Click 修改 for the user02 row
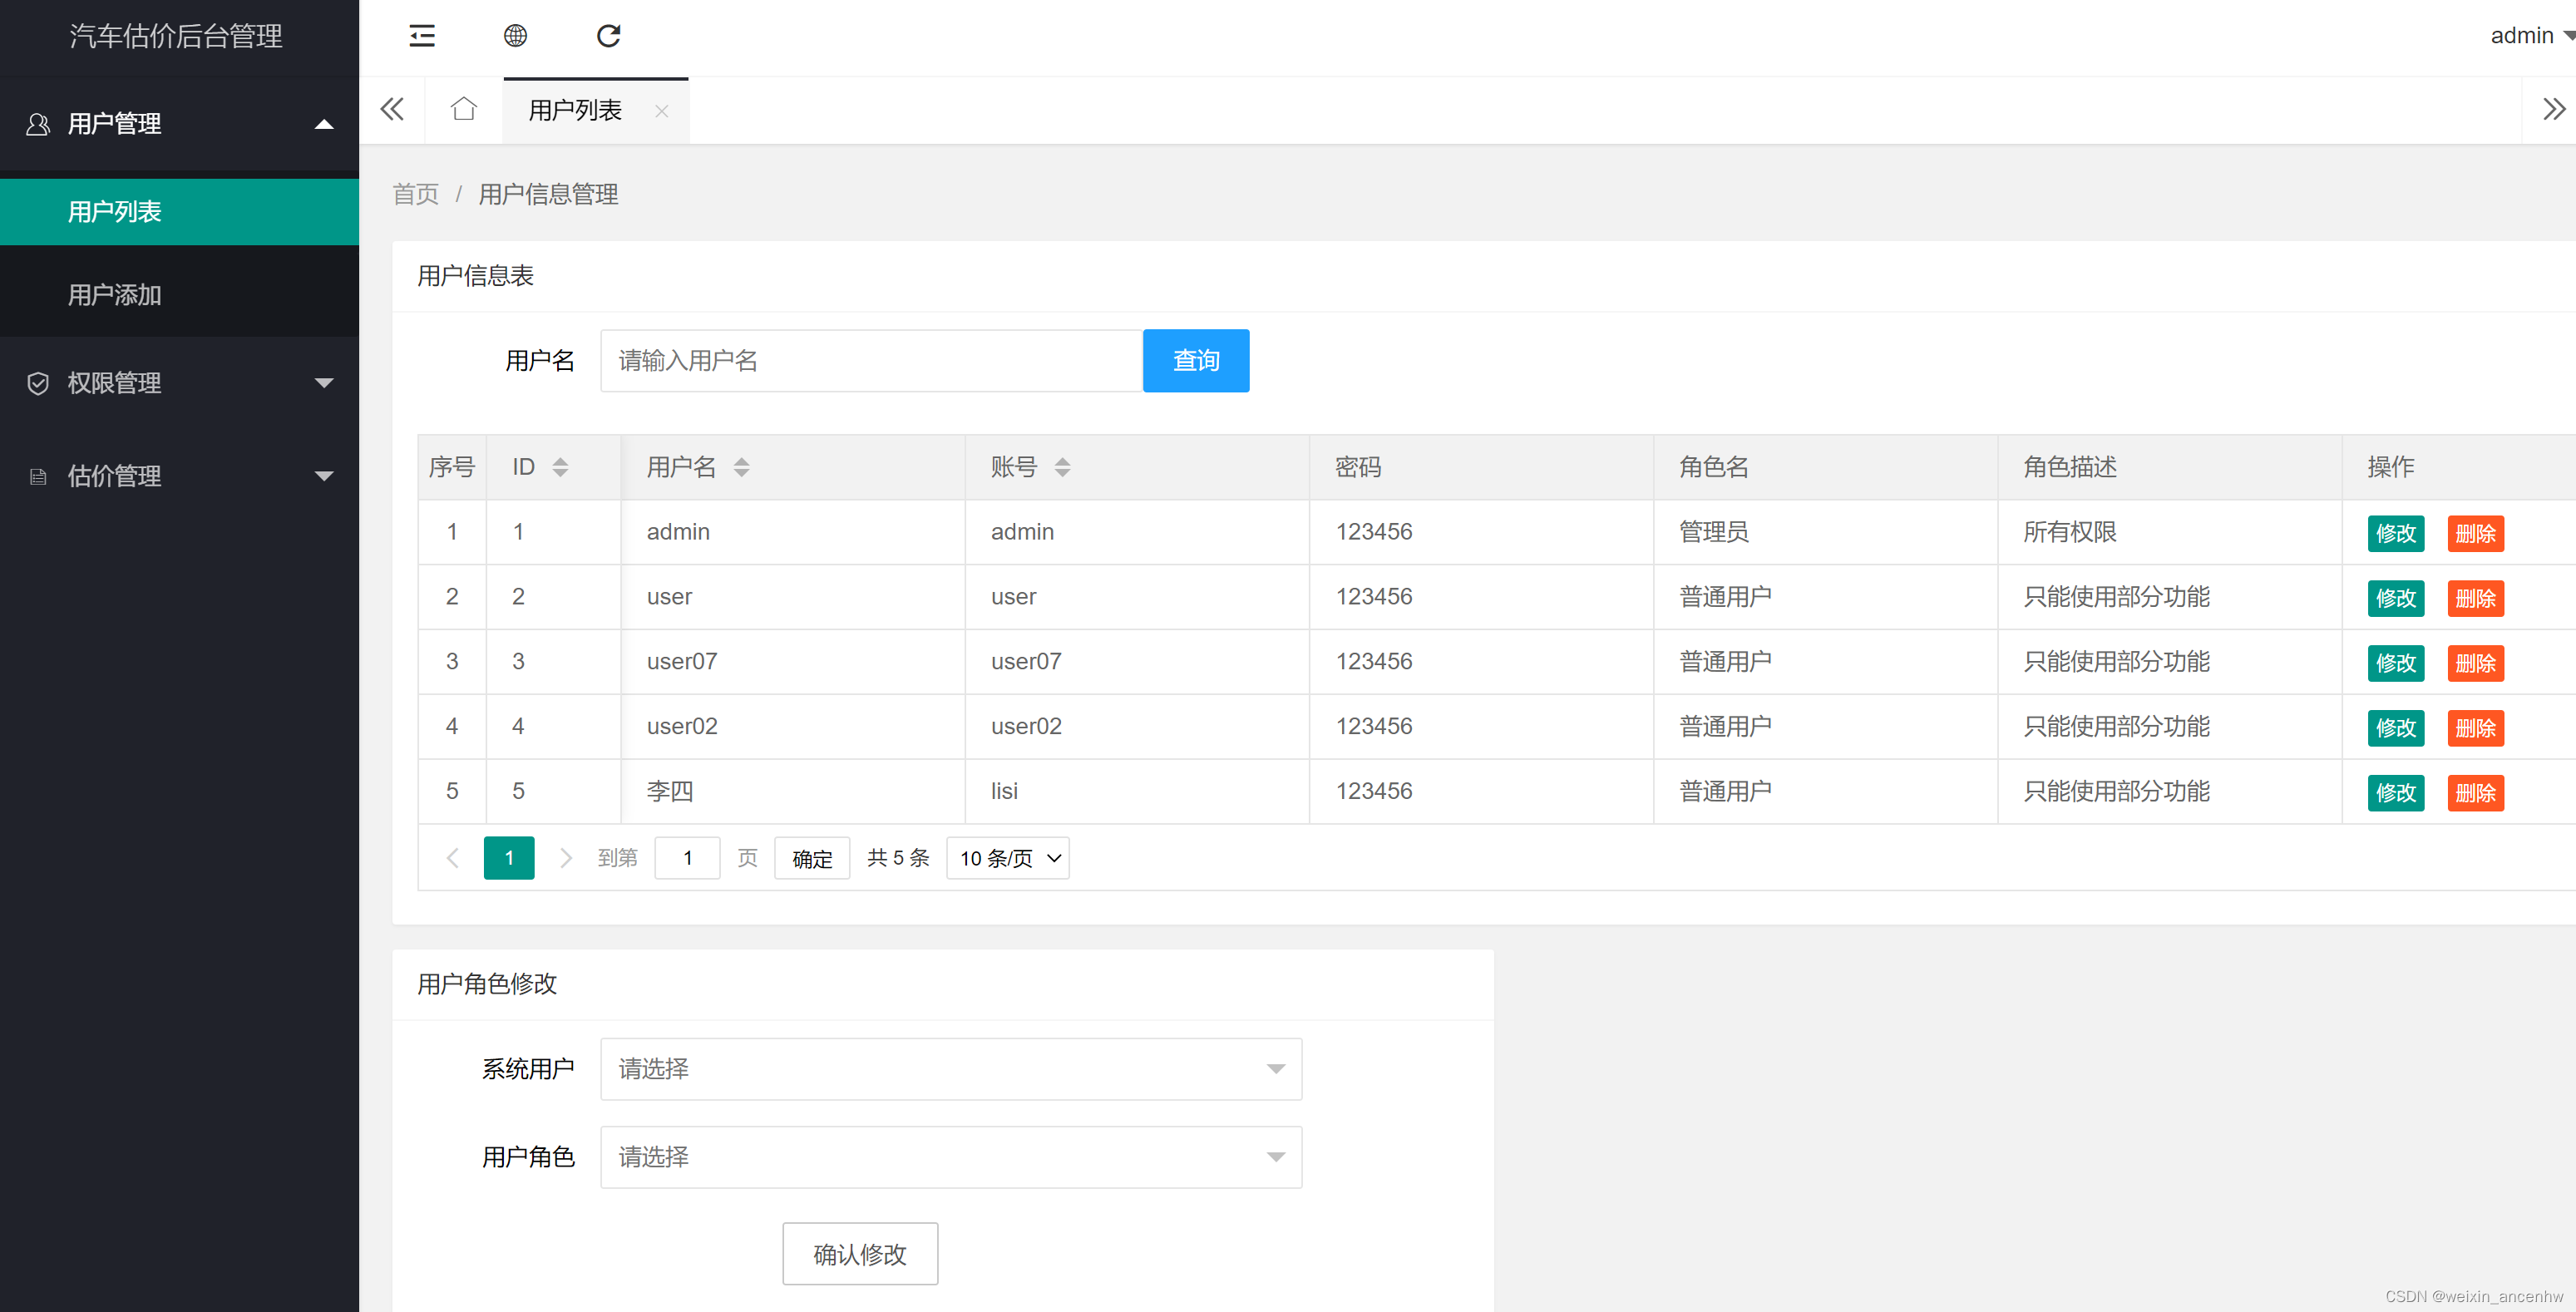This screenshot has height=1312, width=2576. [2395, 729]
